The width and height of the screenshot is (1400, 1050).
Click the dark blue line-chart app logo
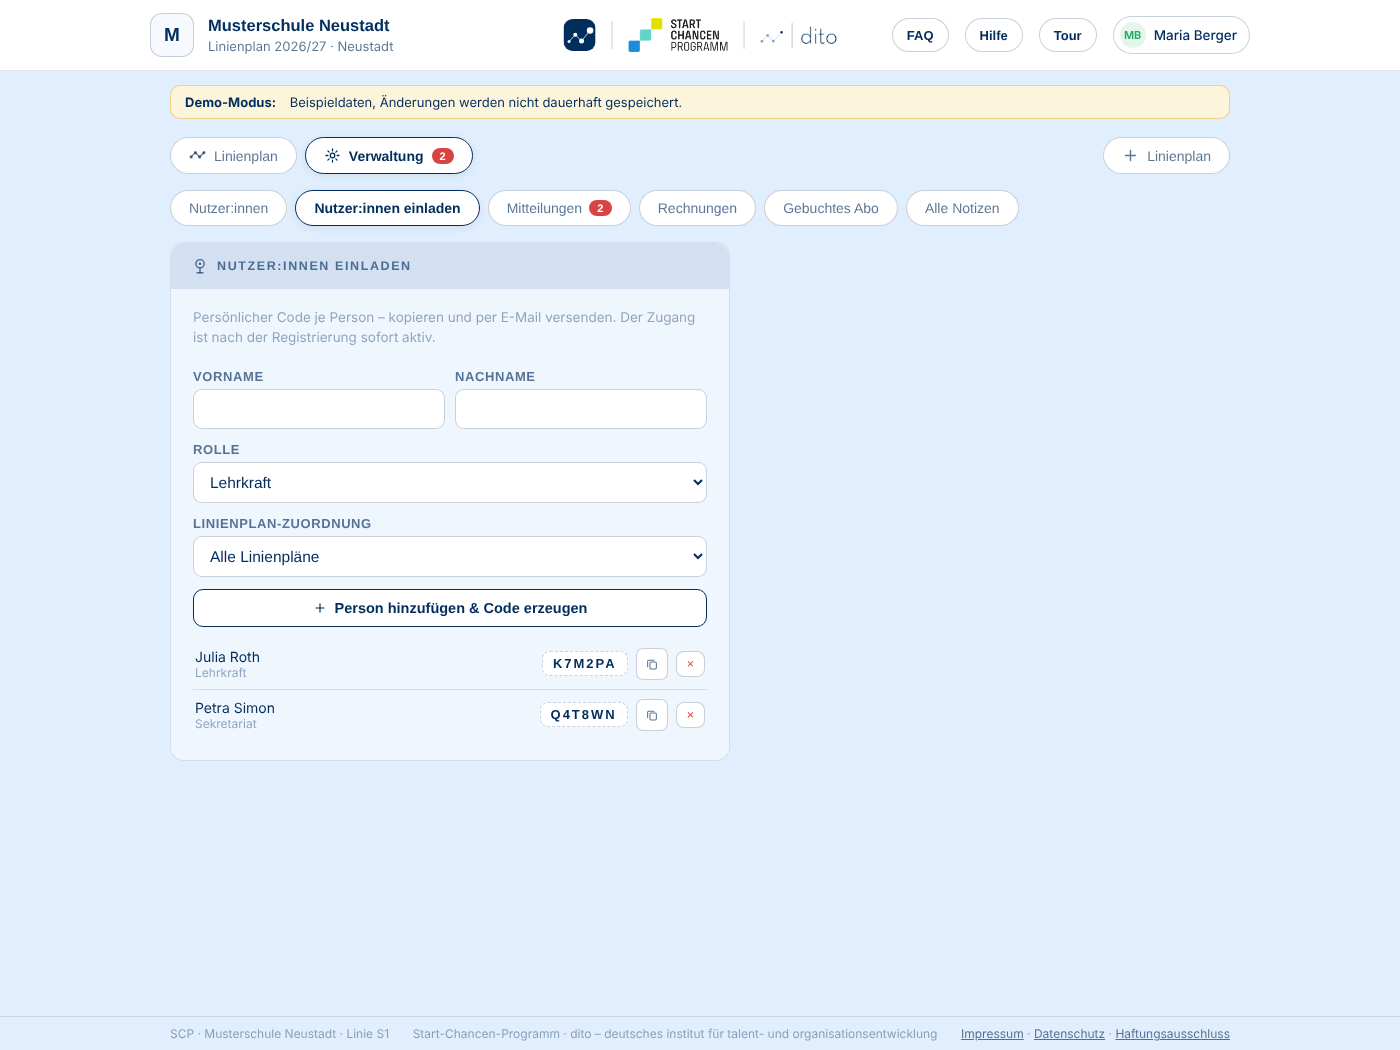pyautogui.click(x=579, y=35)
